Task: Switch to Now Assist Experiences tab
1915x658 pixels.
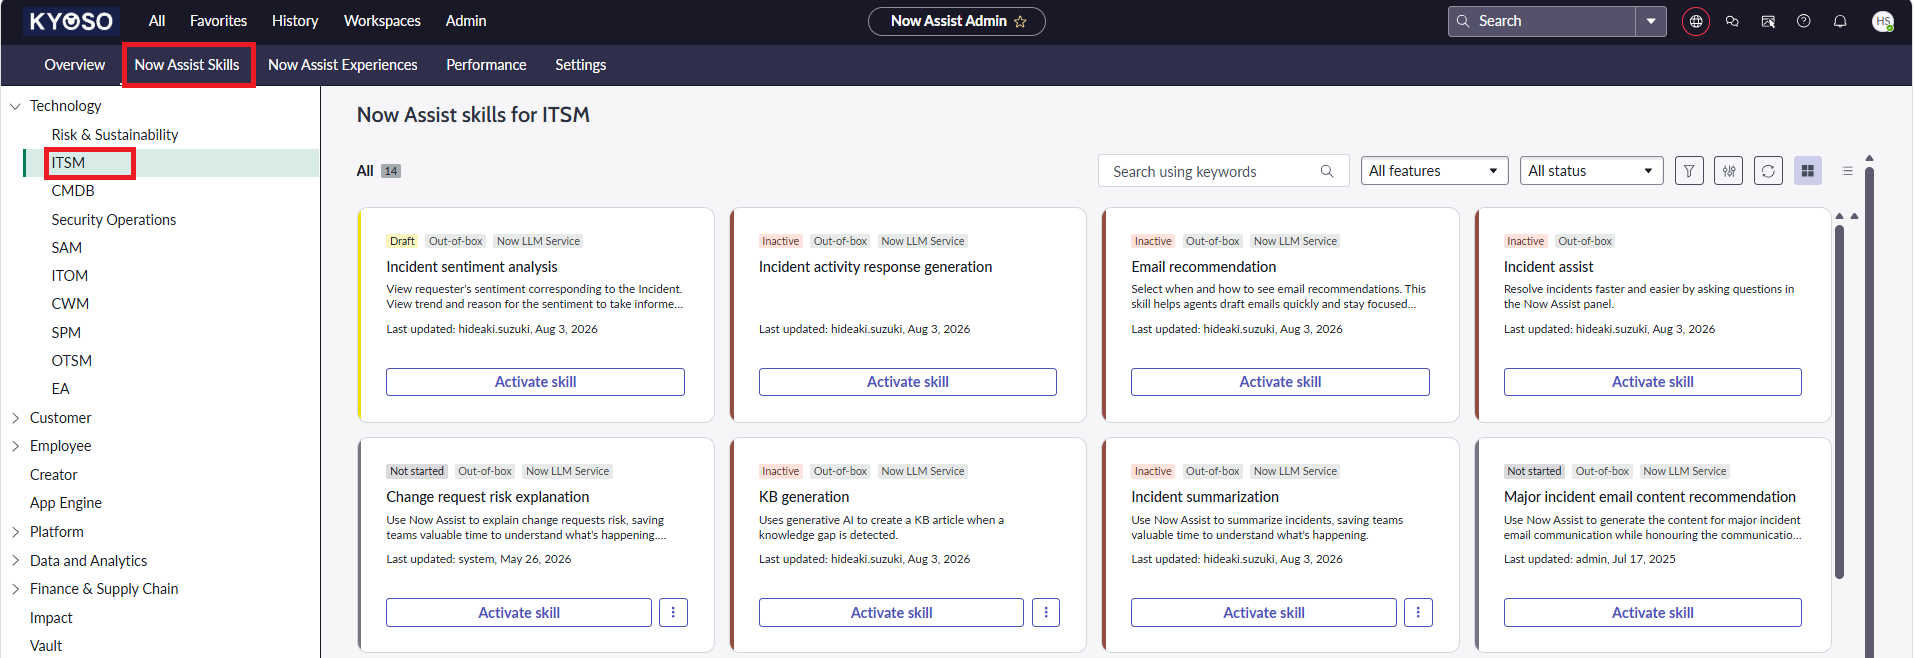Action: pyautogui.click(x=343, y=65)
